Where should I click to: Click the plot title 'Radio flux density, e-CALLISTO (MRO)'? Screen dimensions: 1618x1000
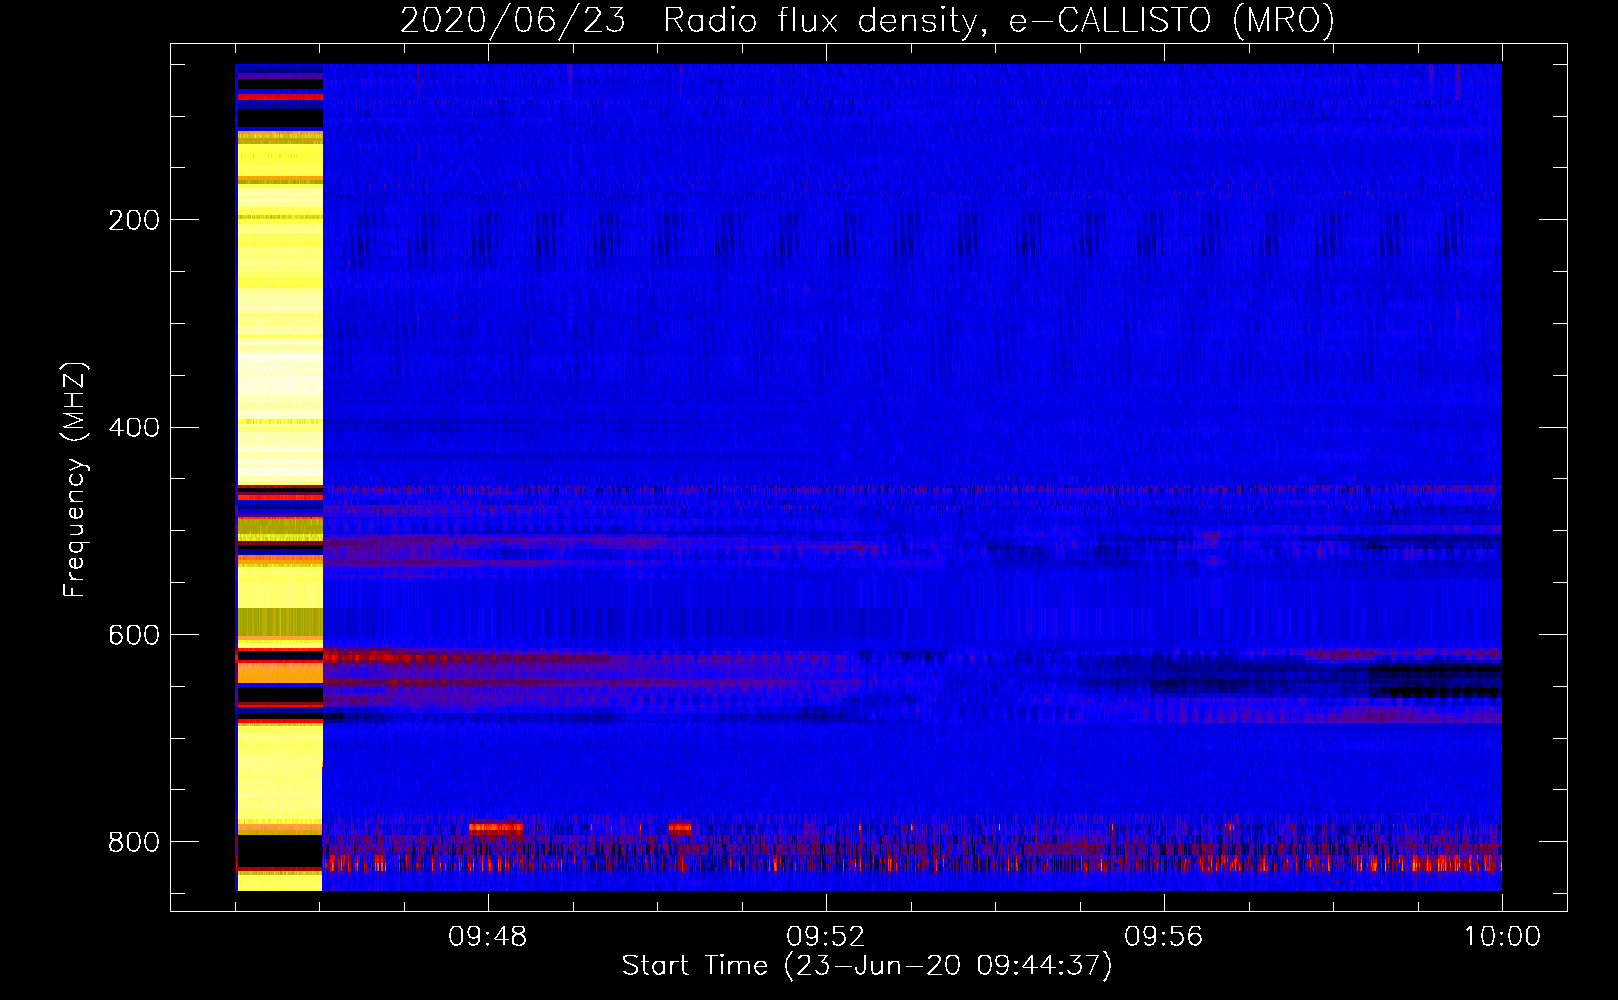(x=999, y=20)
